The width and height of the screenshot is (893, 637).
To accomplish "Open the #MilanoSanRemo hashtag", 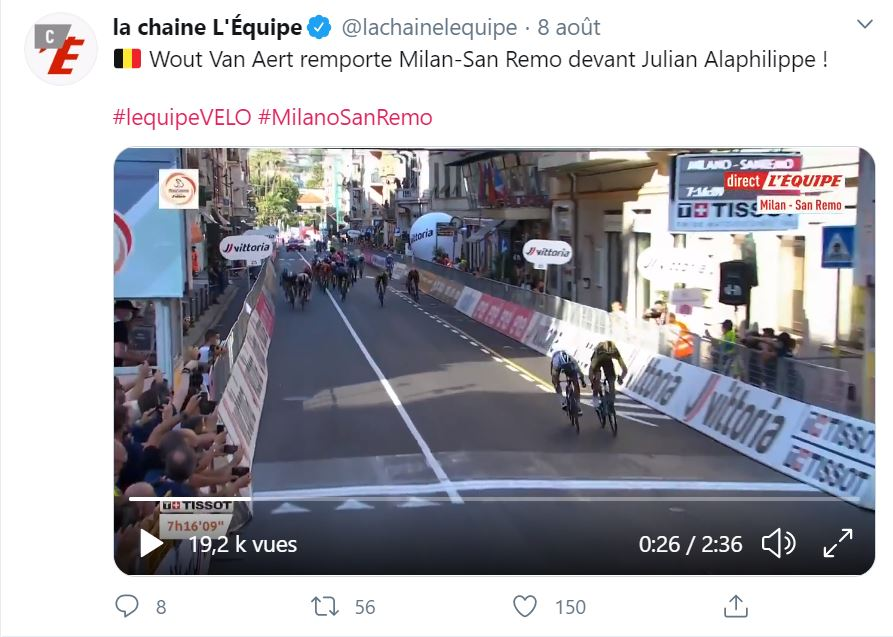I will tap(345, 117).
